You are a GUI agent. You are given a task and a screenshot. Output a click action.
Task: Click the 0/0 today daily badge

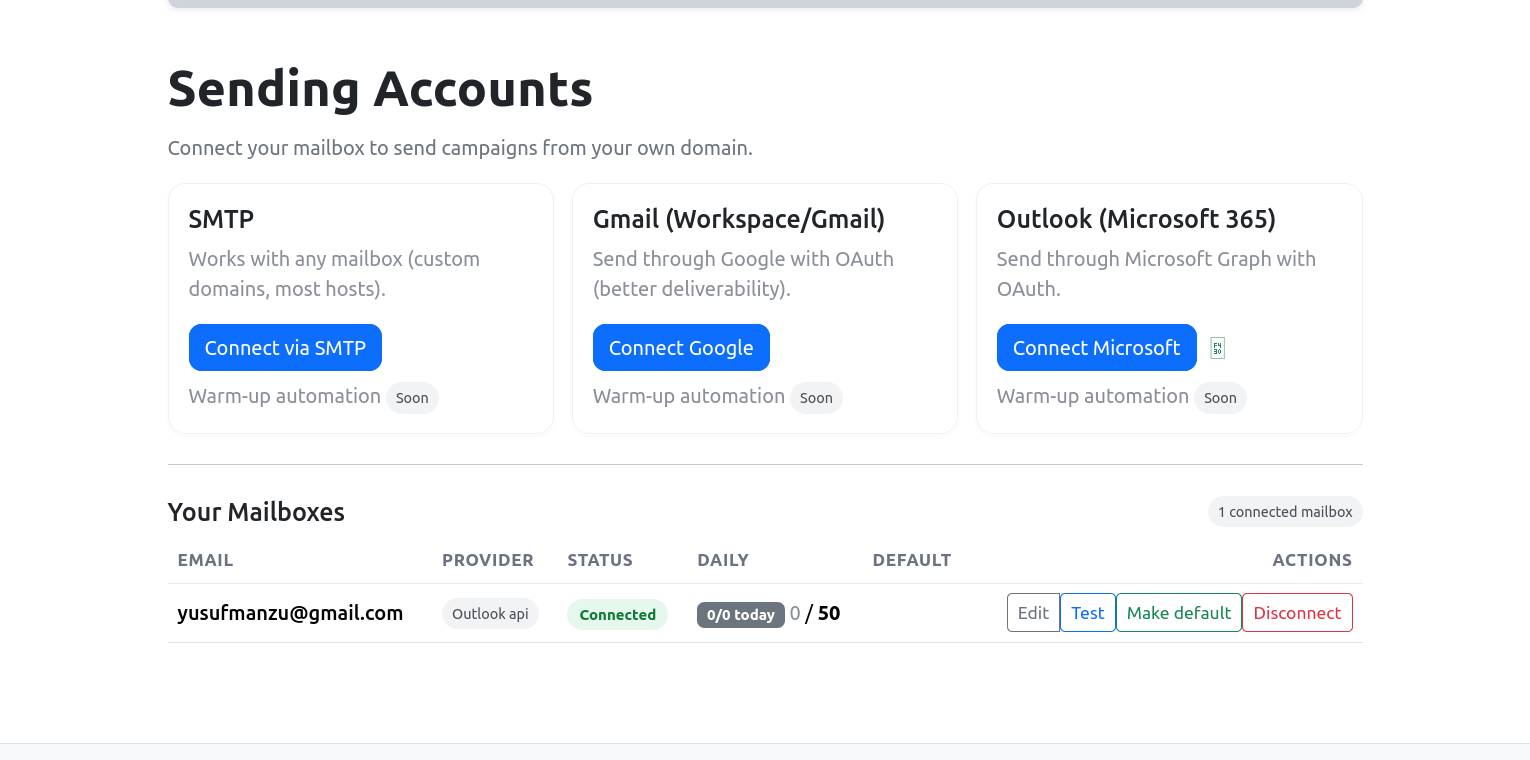click(x=740, y=615)
